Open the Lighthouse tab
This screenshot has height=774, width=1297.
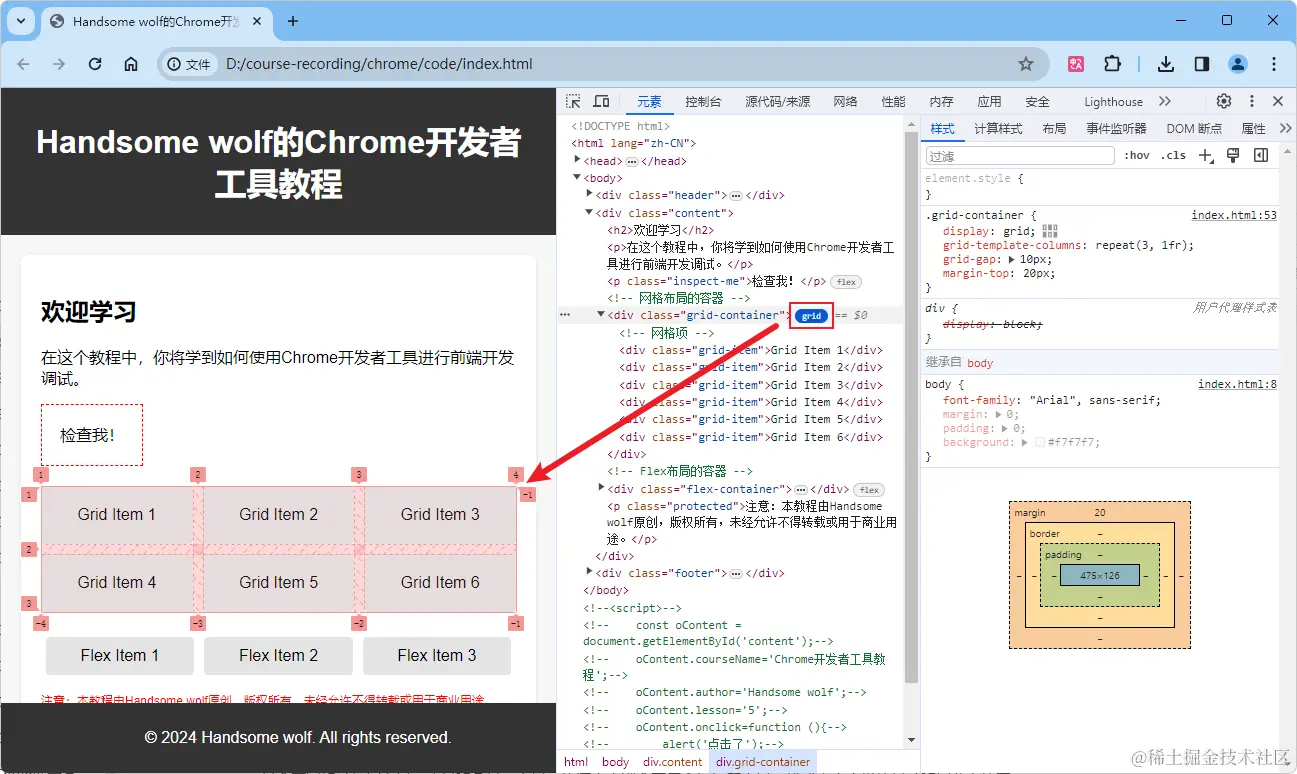pos(1113,101)
